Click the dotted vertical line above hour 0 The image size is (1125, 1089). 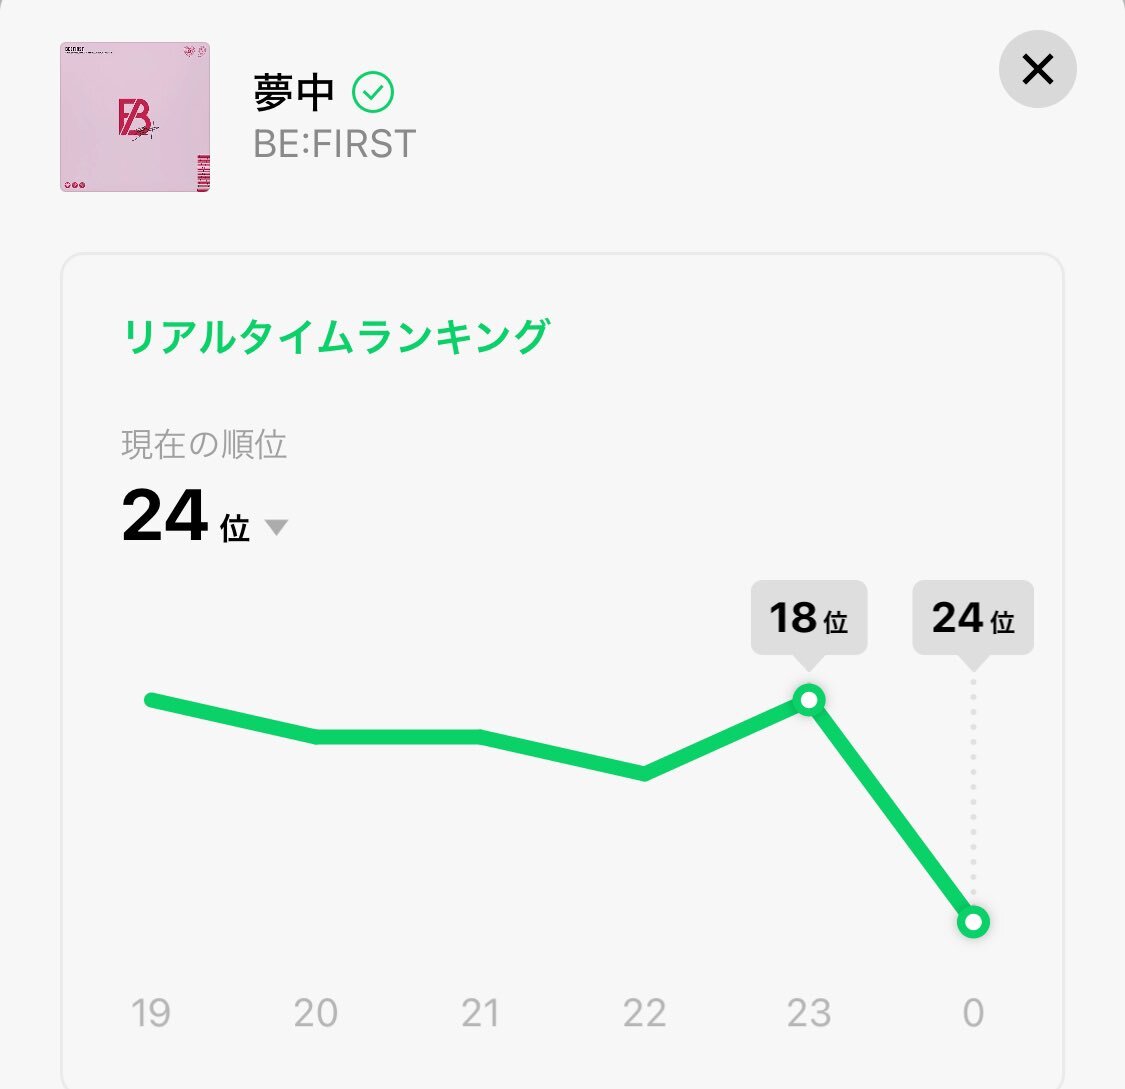coord(972,790)
